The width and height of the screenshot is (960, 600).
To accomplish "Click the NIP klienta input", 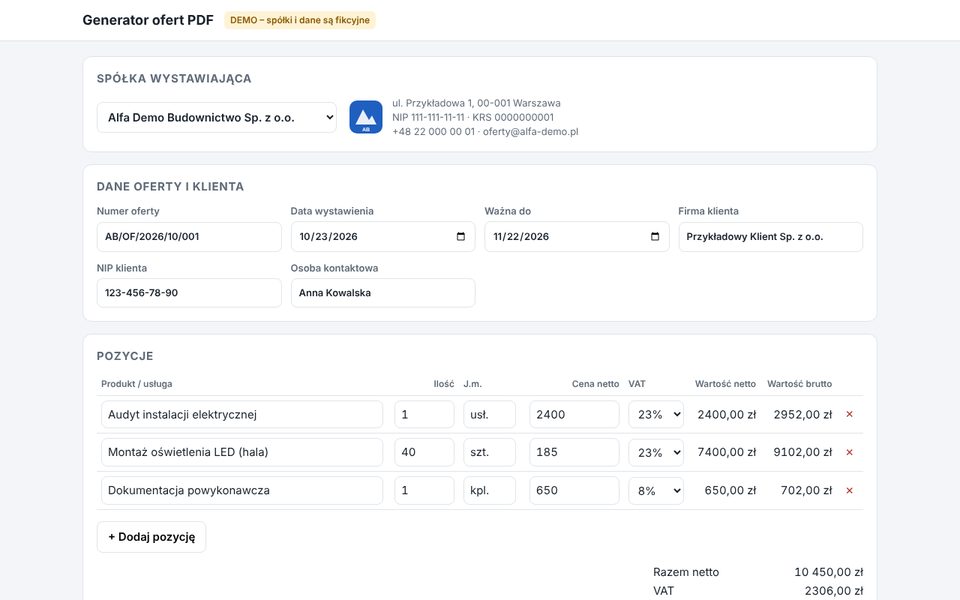I will coord(189,293).
